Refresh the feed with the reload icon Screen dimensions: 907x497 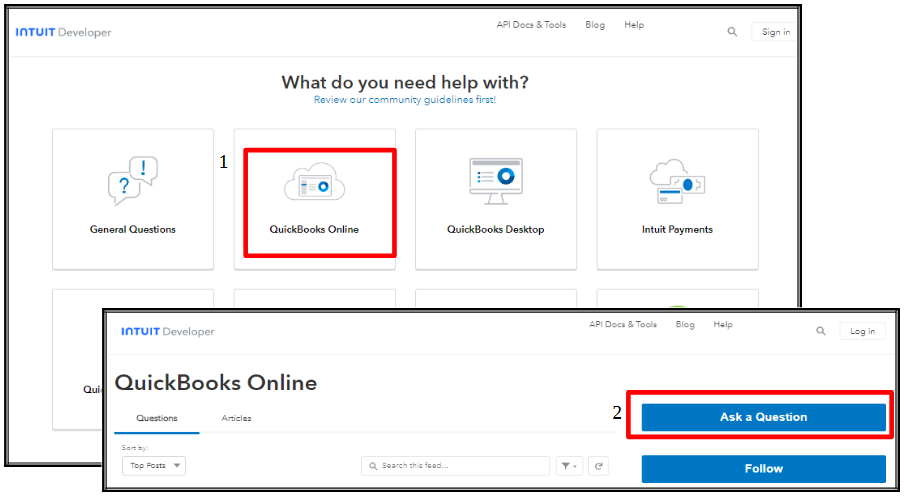click(599, 466)
